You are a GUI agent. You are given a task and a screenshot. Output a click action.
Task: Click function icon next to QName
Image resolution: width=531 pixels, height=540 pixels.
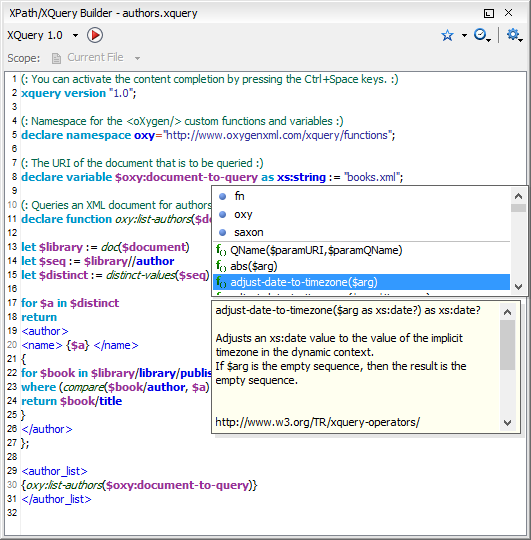[221, 250]
